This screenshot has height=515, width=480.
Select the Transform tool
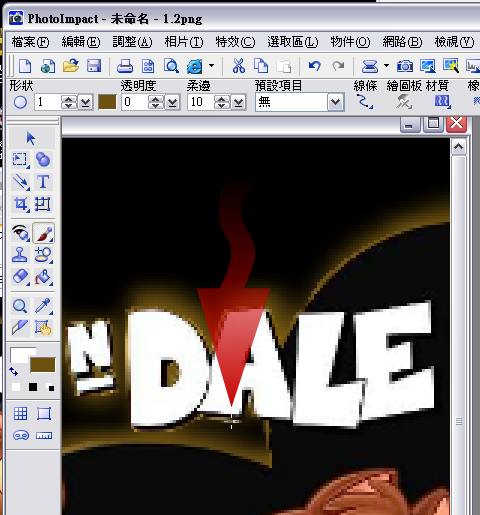(x=43, y=204)
